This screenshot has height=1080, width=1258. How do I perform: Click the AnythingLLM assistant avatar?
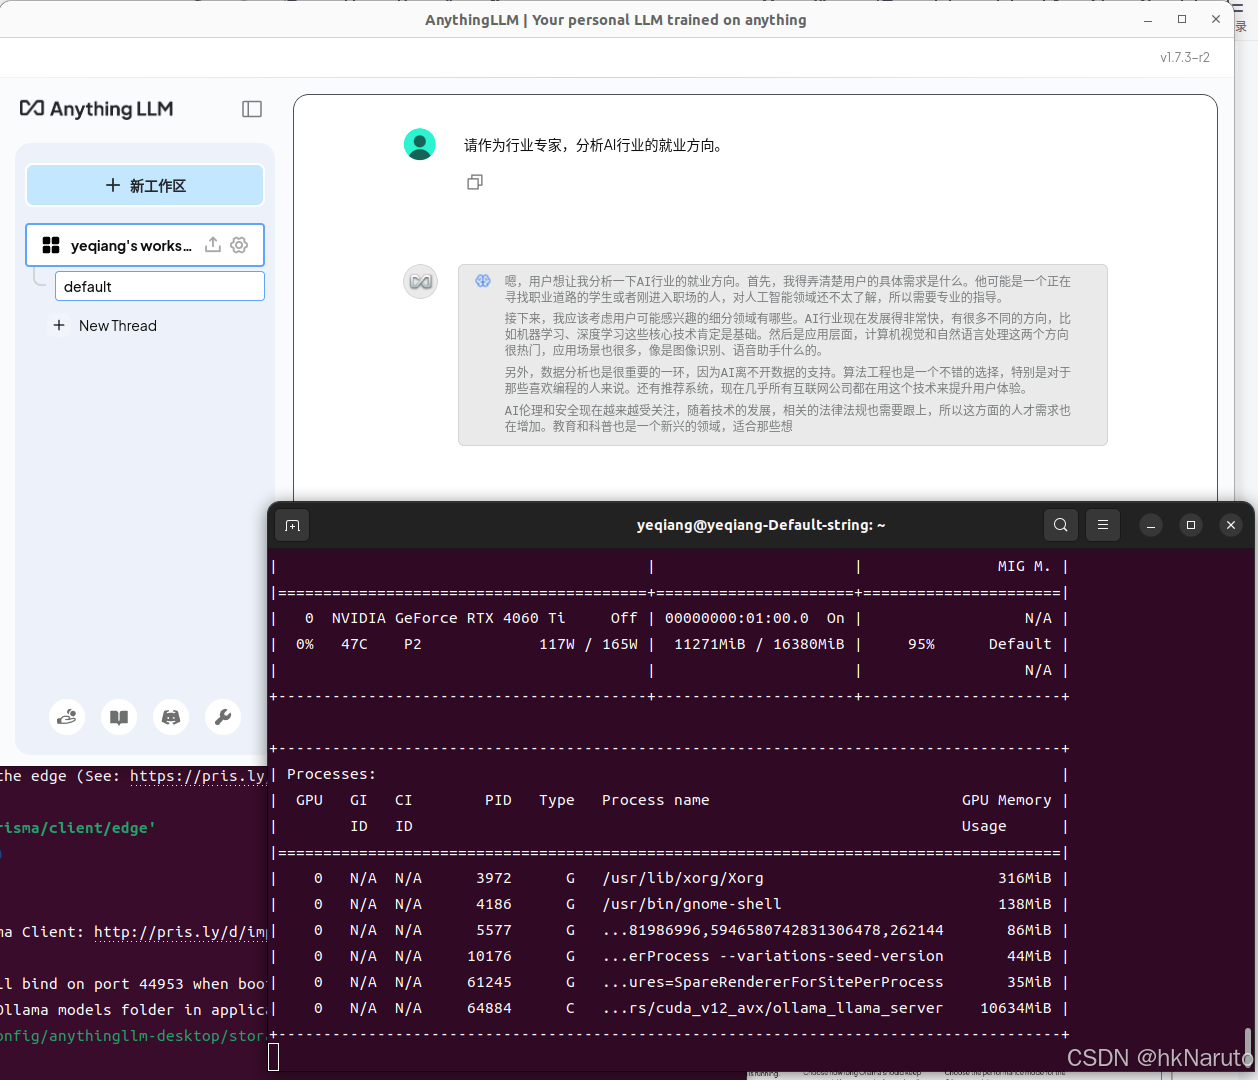pos(421,282)
